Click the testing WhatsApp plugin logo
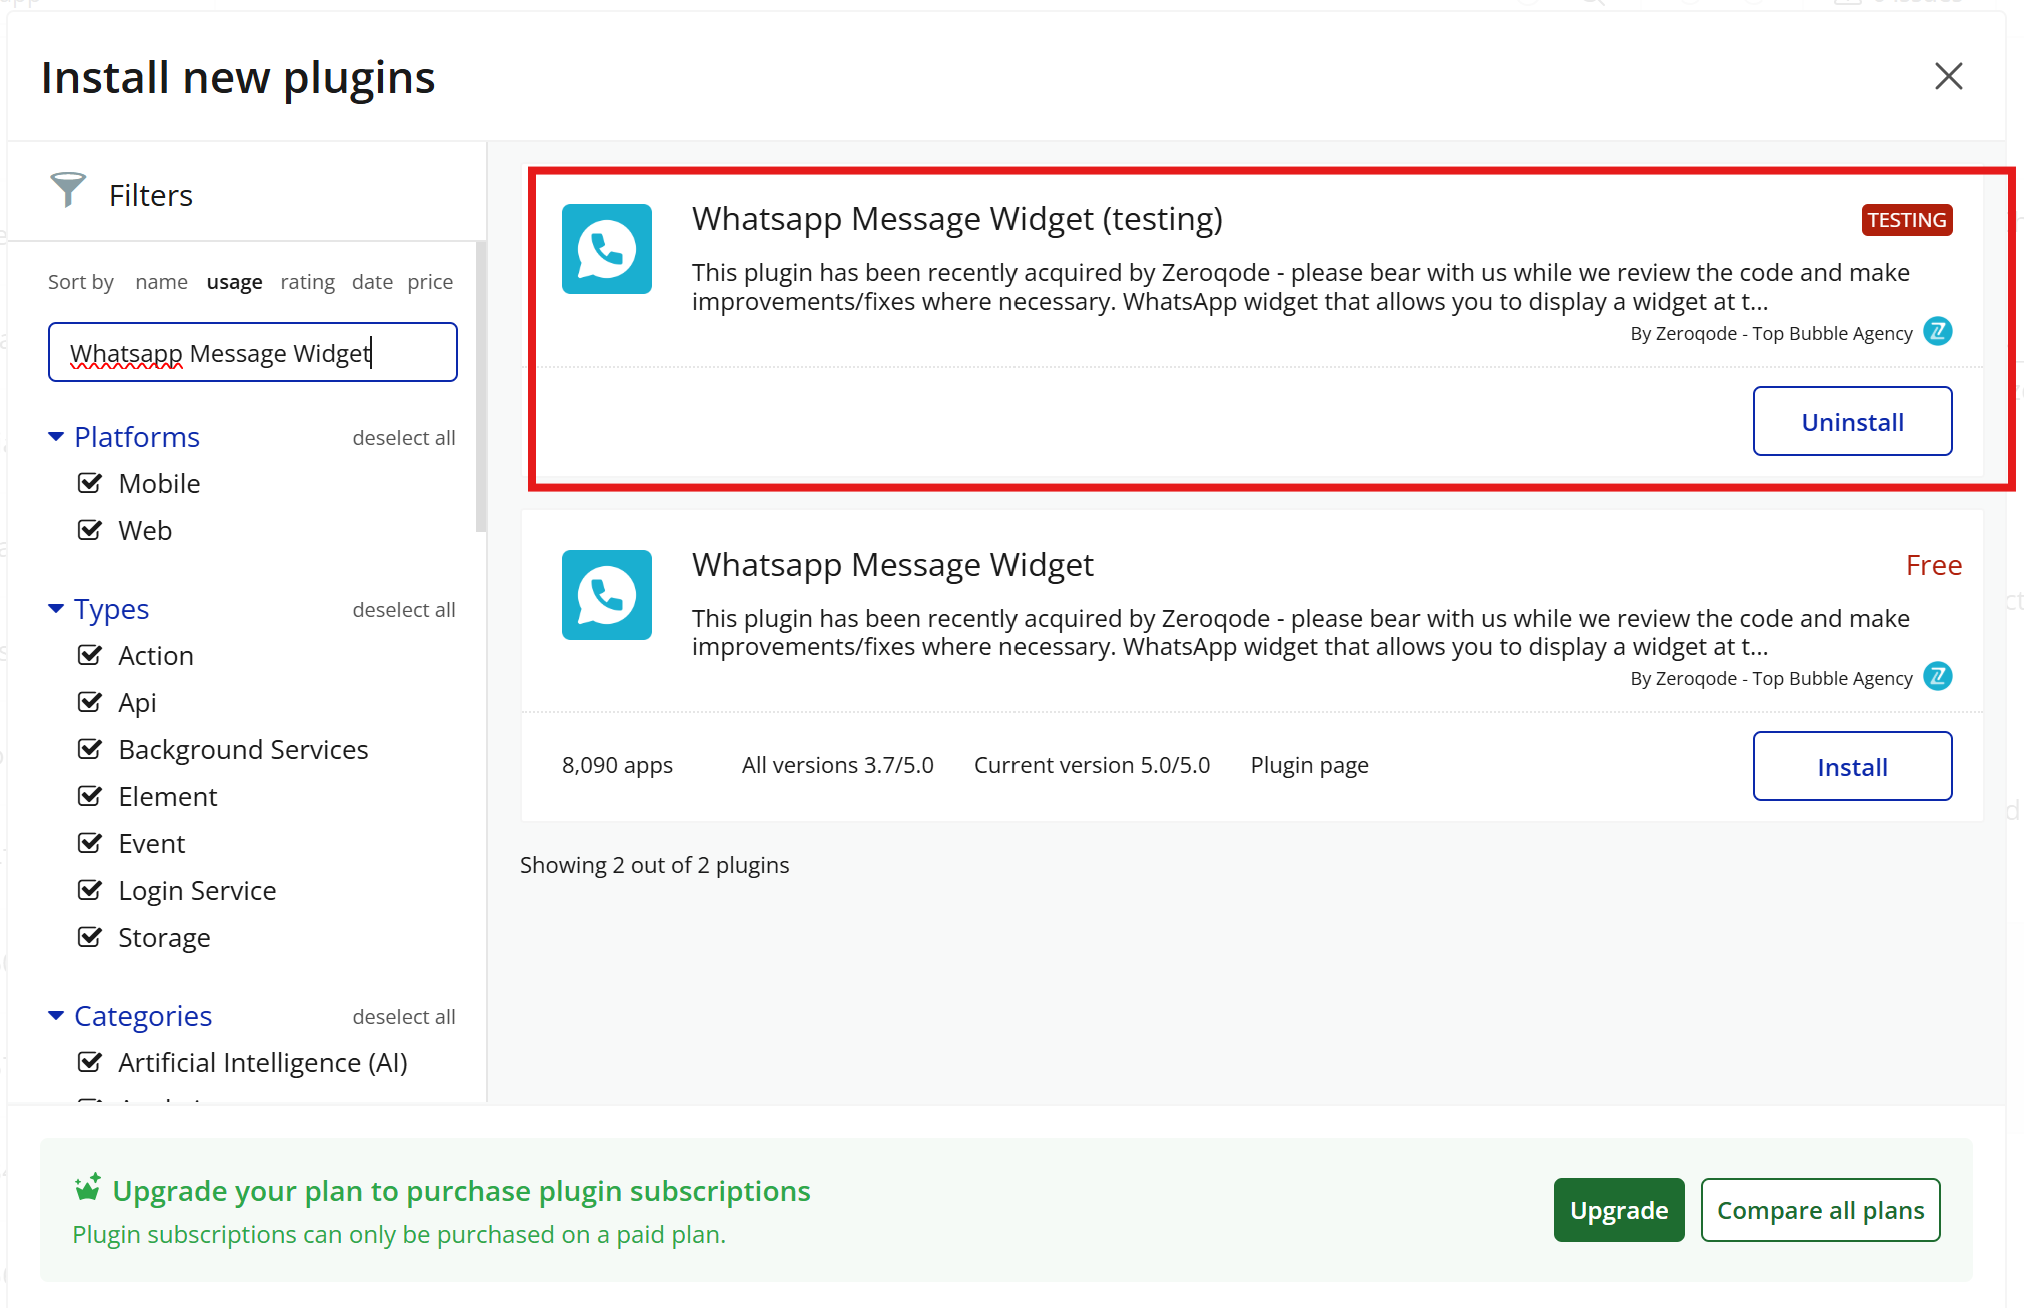The width and height of the screenshot is (2024, 1308). [x=606, y=249]
